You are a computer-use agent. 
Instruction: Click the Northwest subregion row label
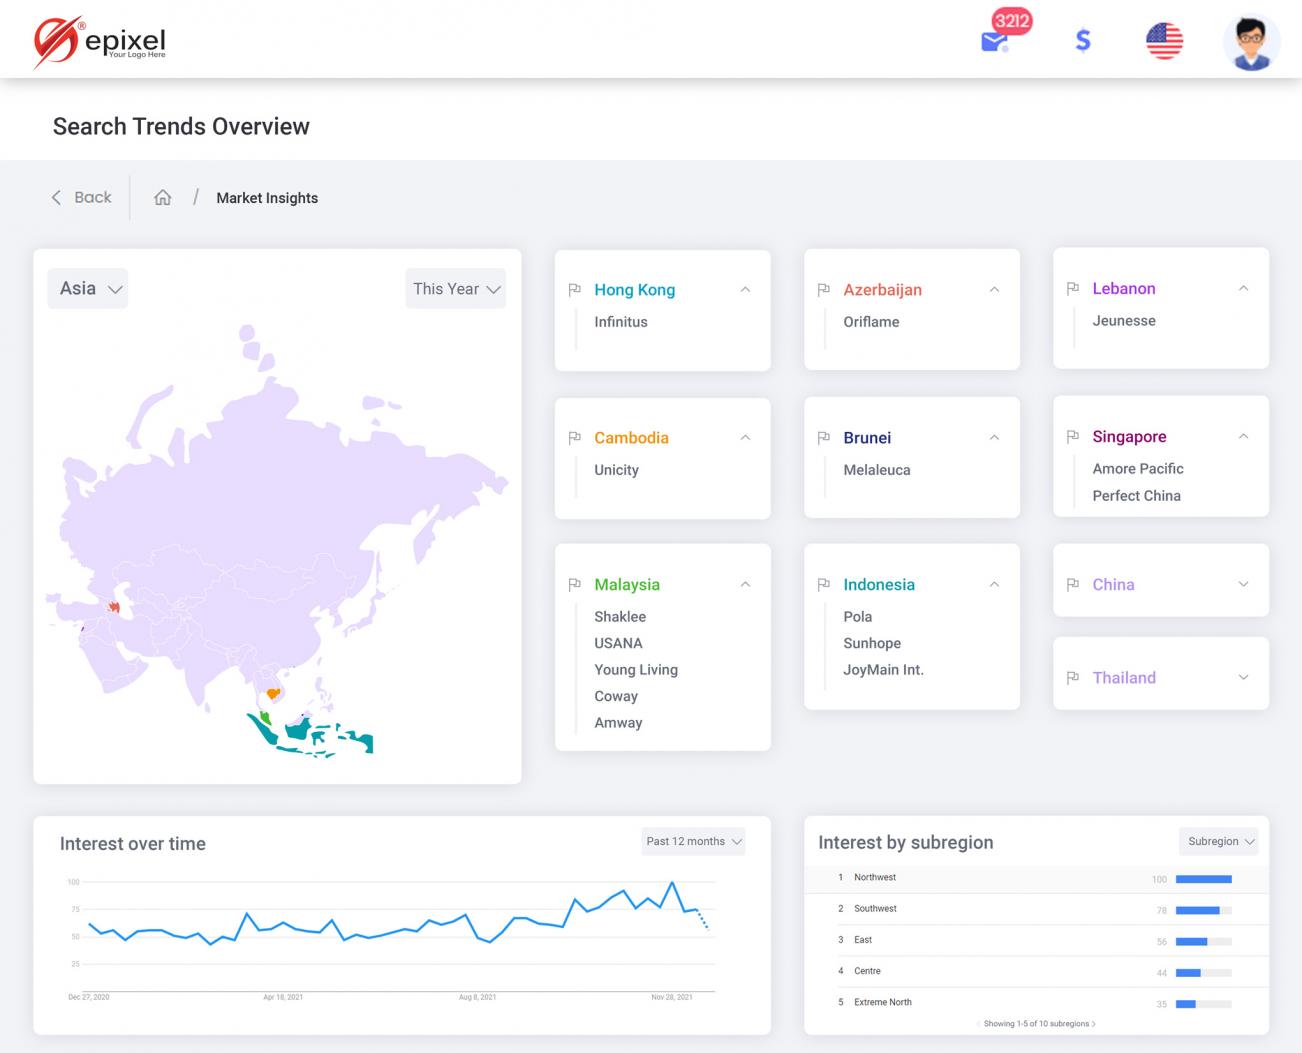[875, 878]
